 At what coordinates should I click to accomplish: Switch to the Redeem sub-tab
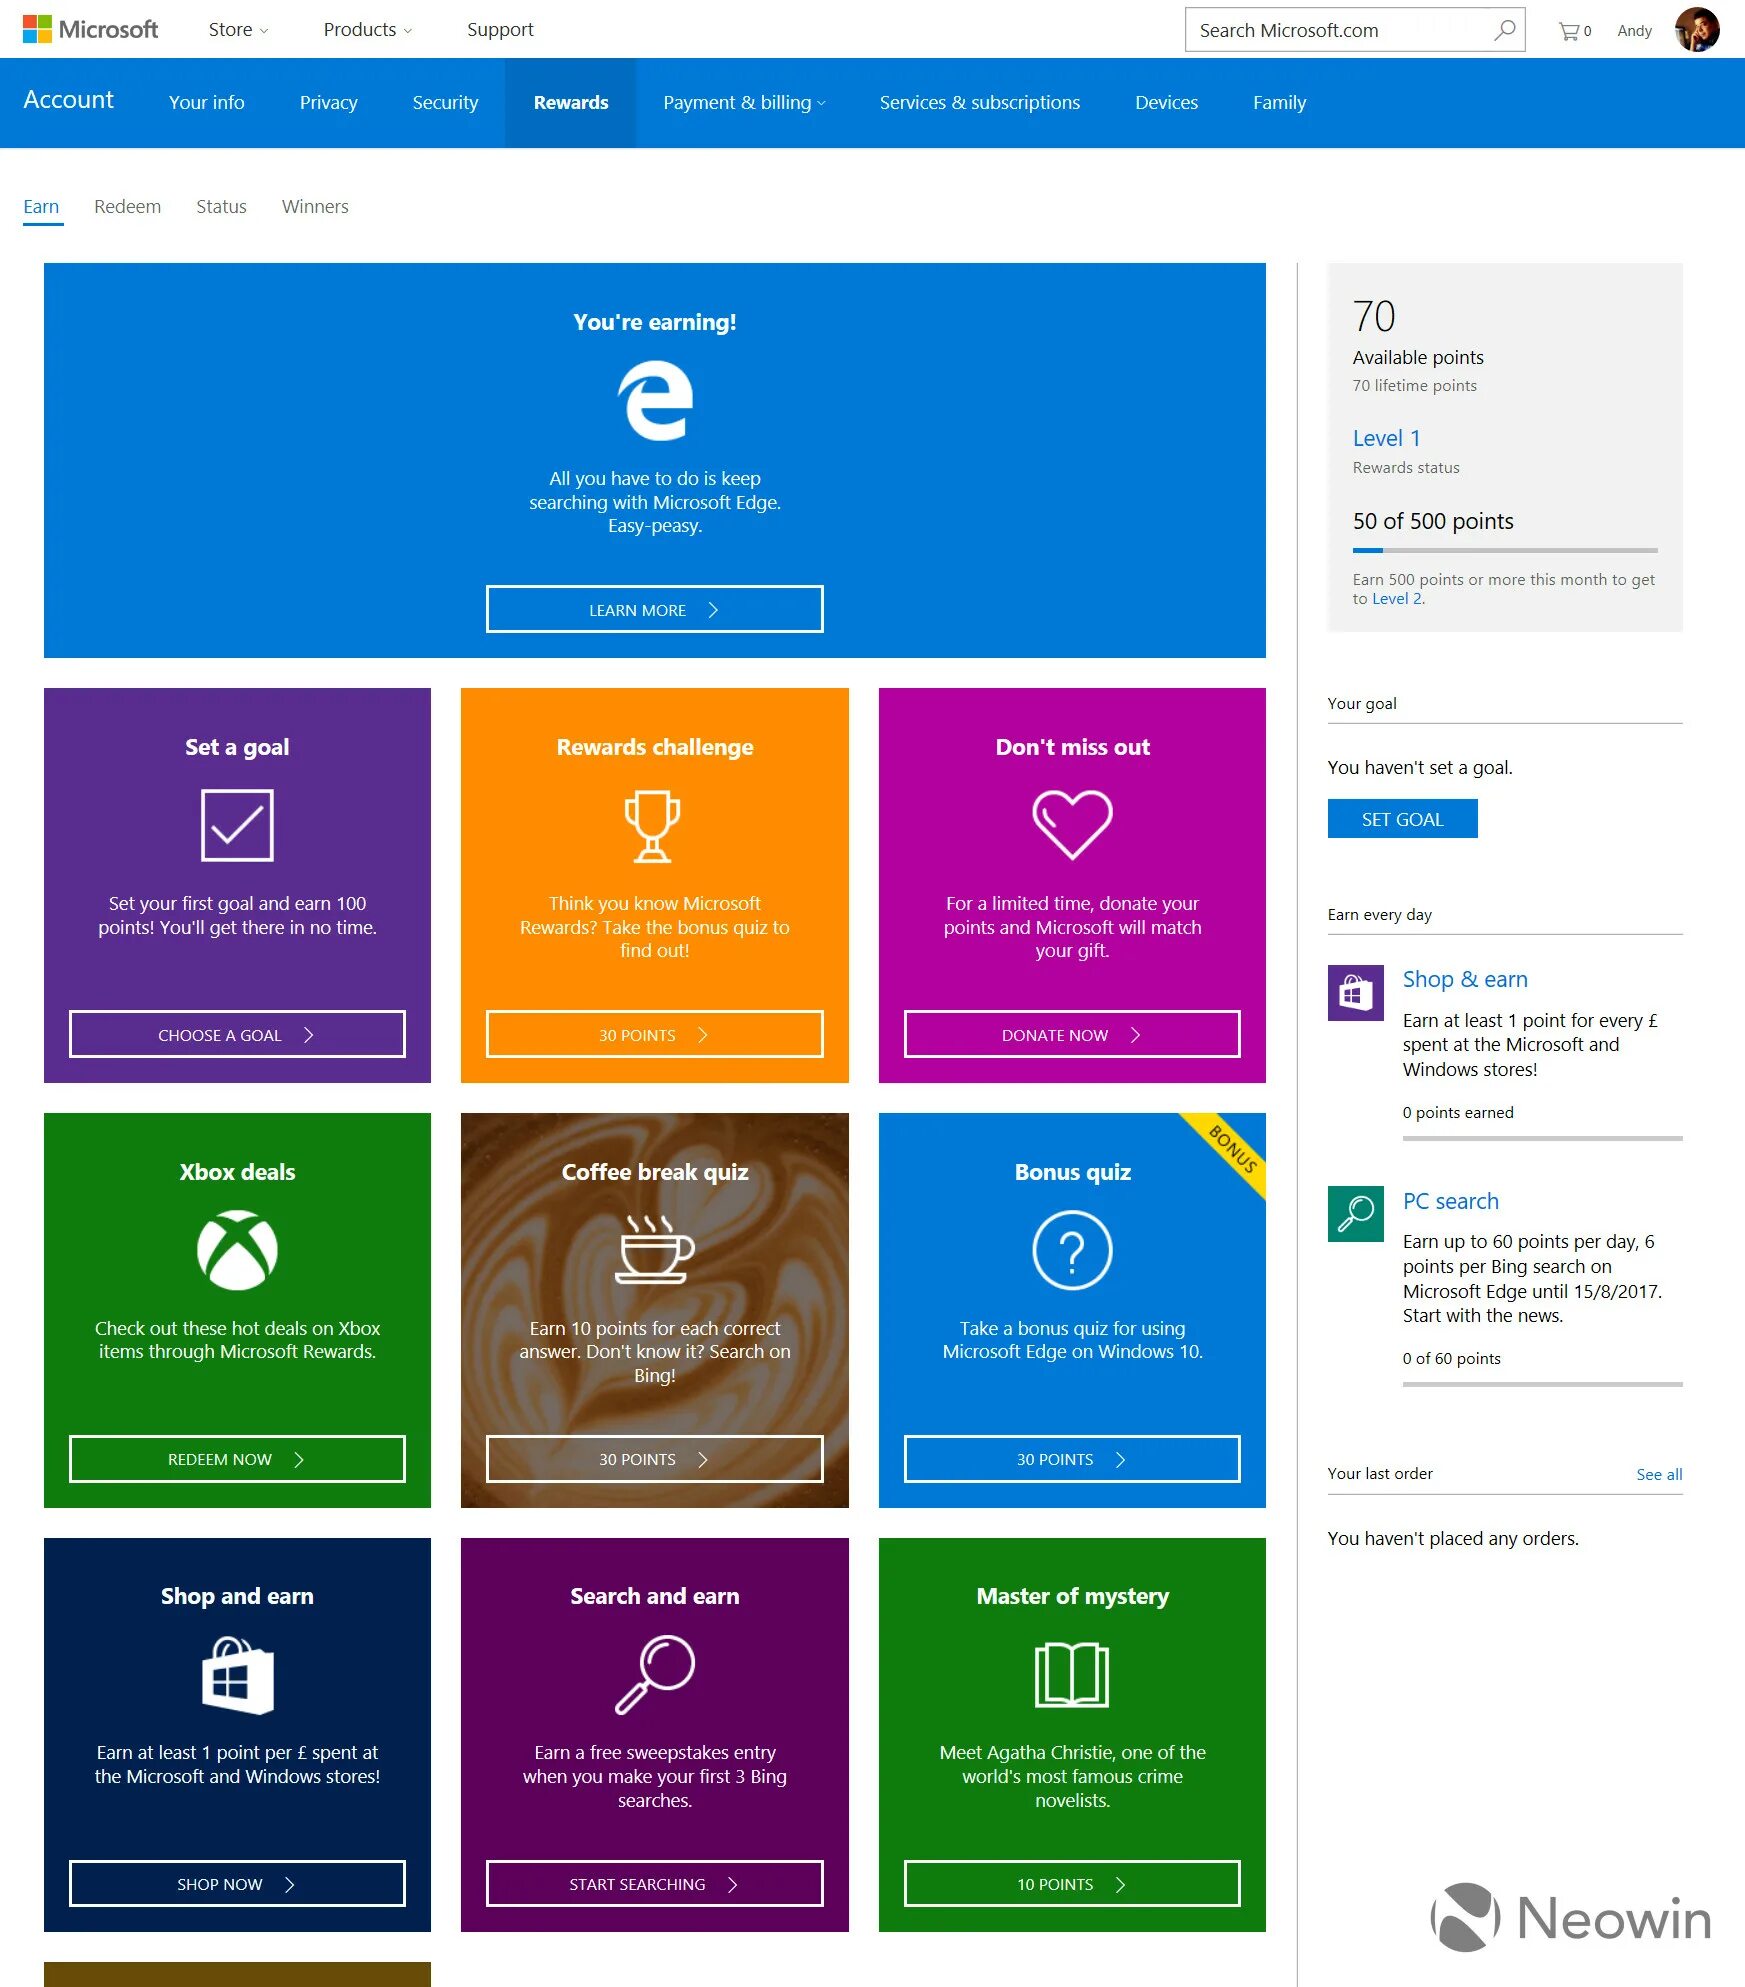(x=128, y=207)
